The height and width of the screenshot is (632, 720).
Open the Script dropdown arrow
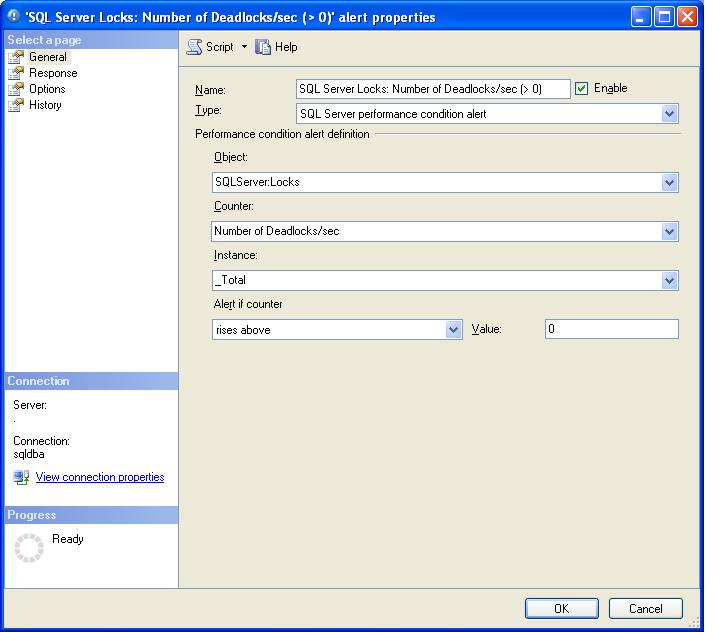[x=244, y=46]
